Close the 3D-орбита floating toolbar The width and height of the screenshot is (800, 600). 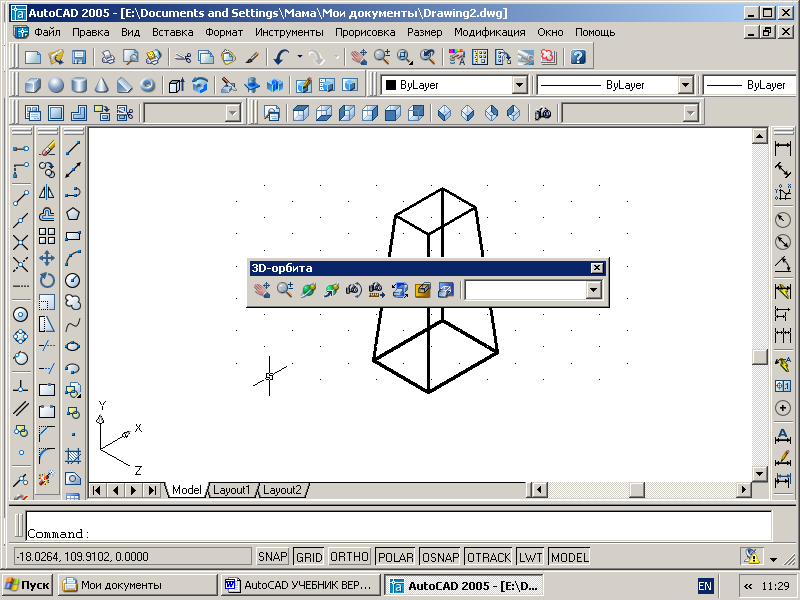(x=596, y=268)
